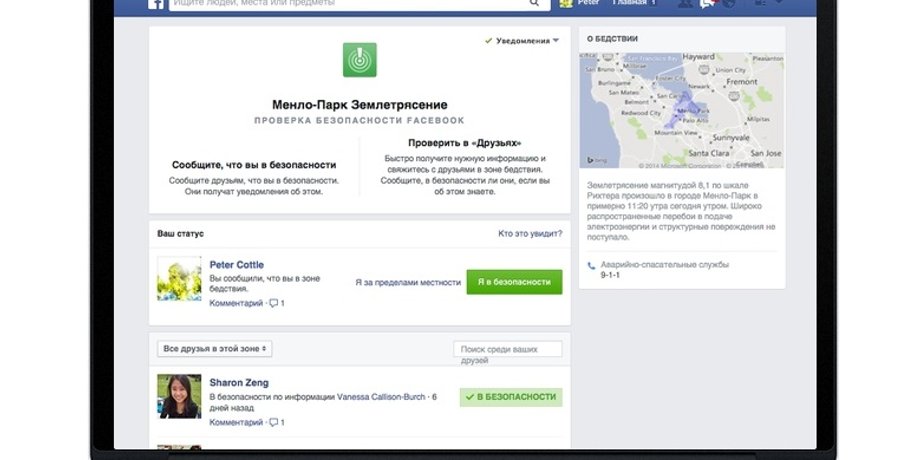Click Sharon Zeng's profile photo
The height and width of the screenshot is (460, 920).
[x=179, y=396]
